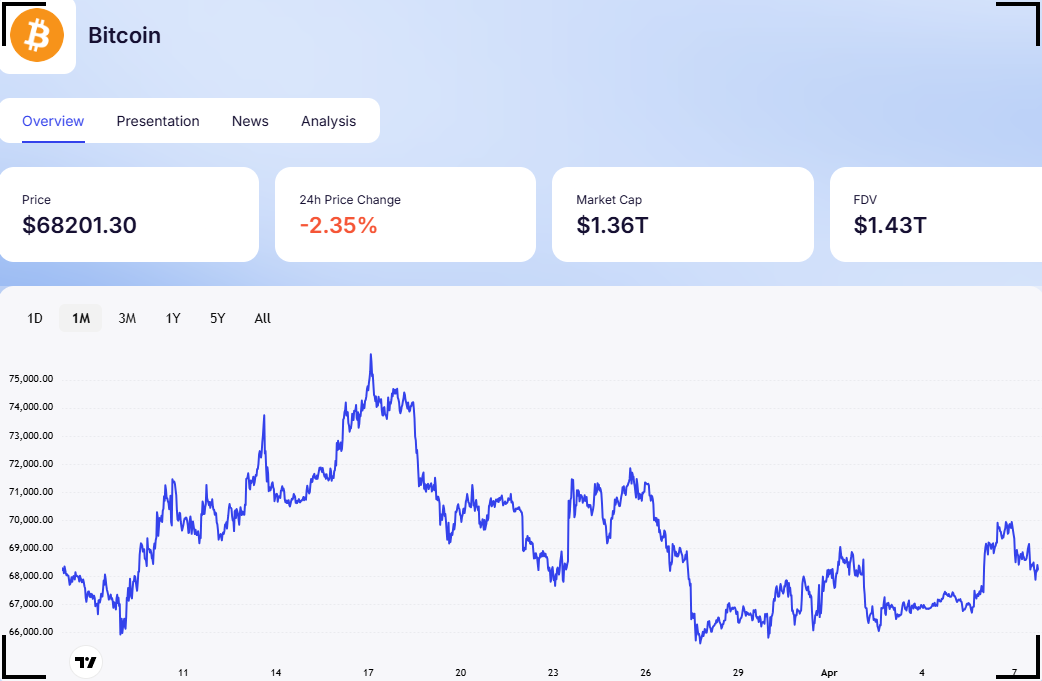This screenshot has height=681, width=1042.
Task: Click the 70,000.00 price axis label
Action: coord(31,520)
